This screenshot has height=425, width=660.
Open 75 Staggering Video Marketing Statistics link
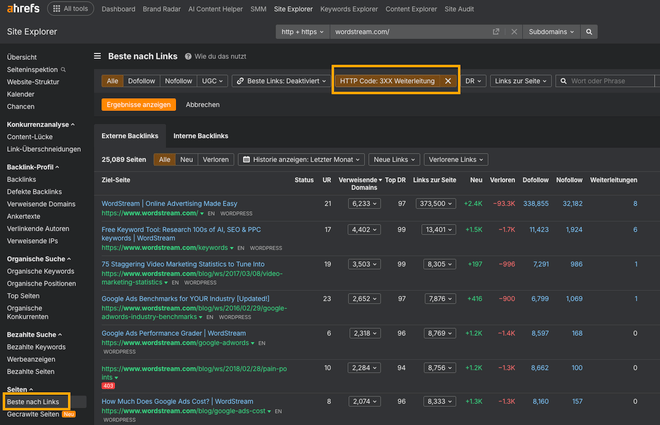(x=183, y=264)
